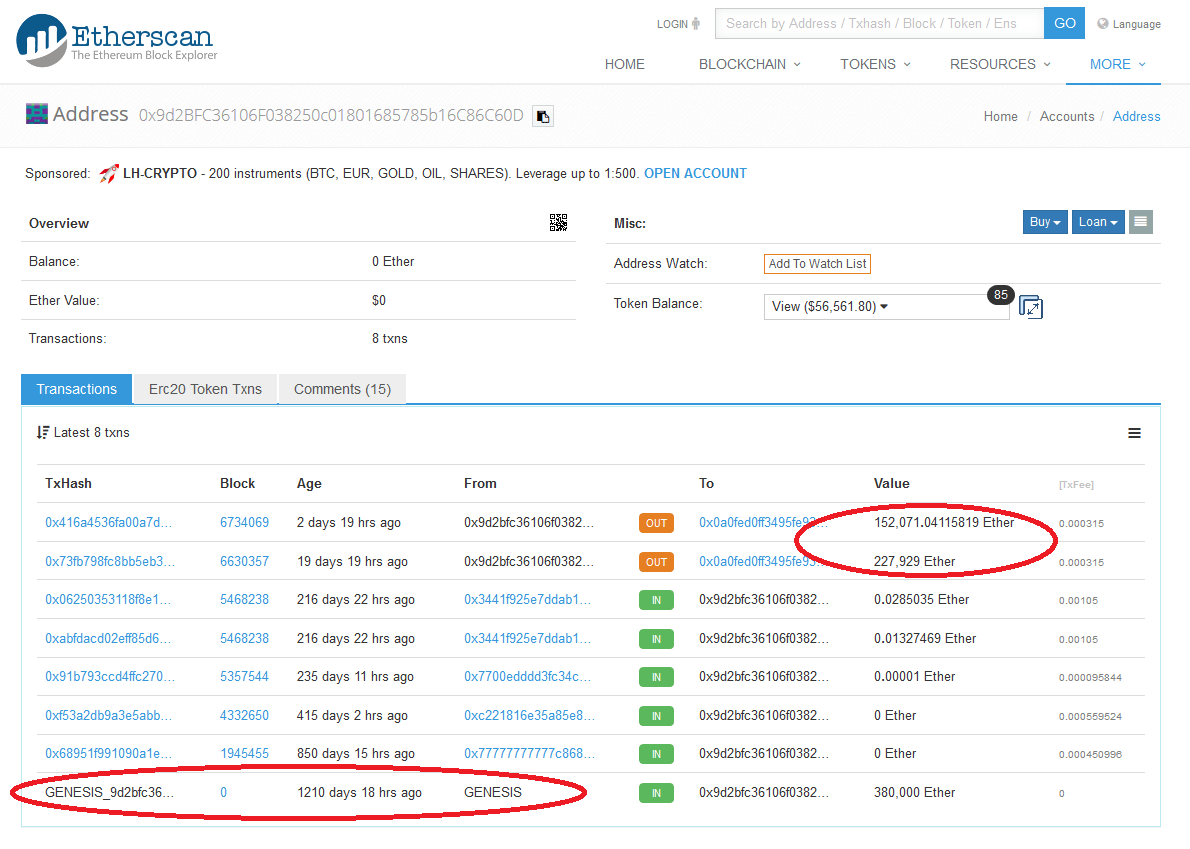Screen dimensions: 1190x849
Task: Switch to the Erc20 Token Txns tab
Action: click(x=205, y=389)
